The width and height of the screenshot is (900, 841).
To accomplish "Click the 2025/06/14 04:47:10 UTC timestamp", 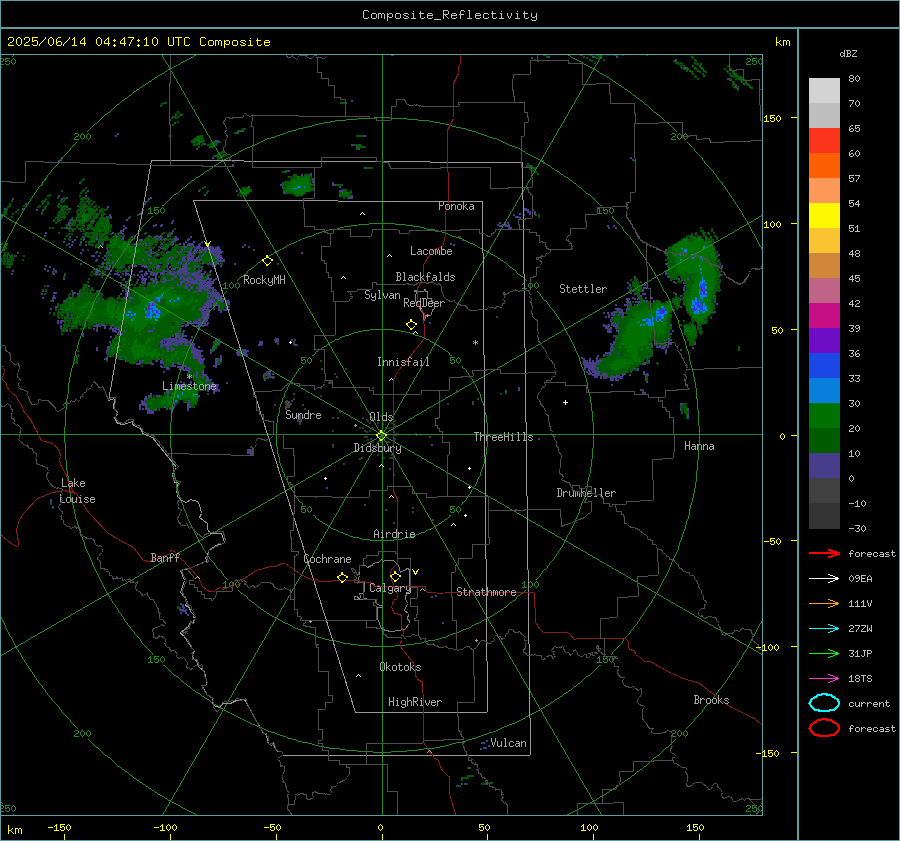I will point(138,42).
